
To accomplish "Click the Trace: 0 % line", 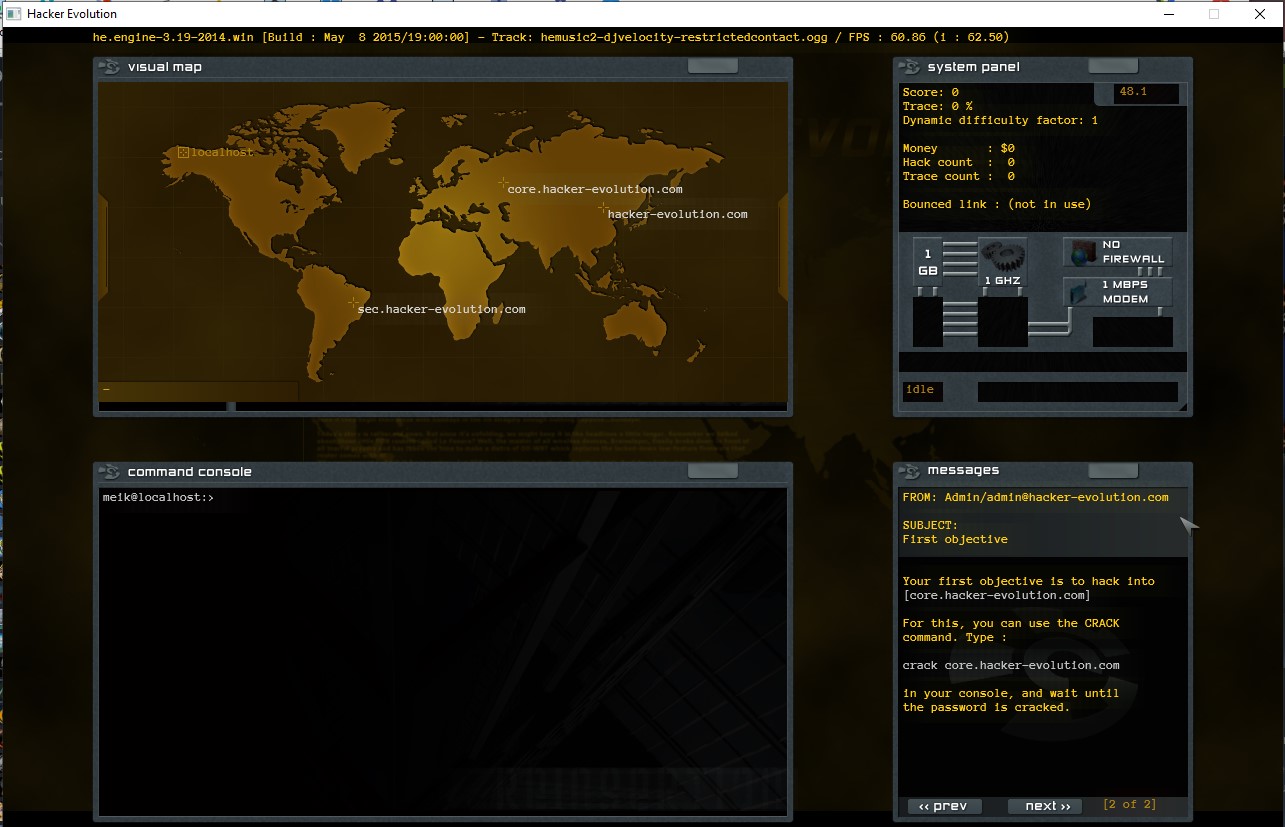I will coord(938,106).
